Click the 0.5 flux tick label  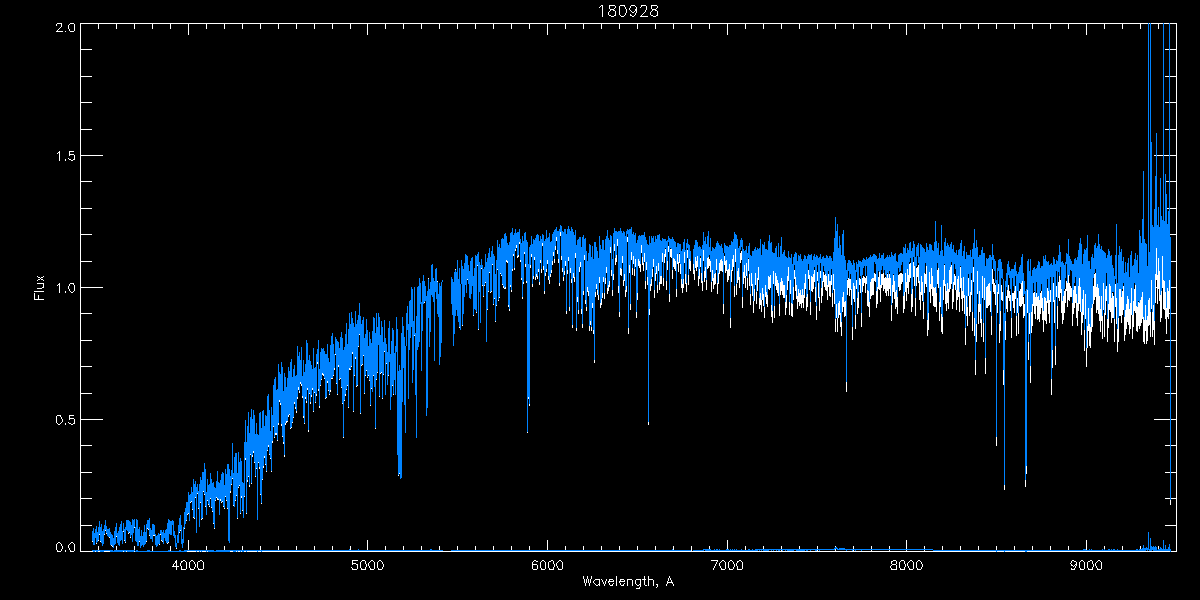click(65, 419)
